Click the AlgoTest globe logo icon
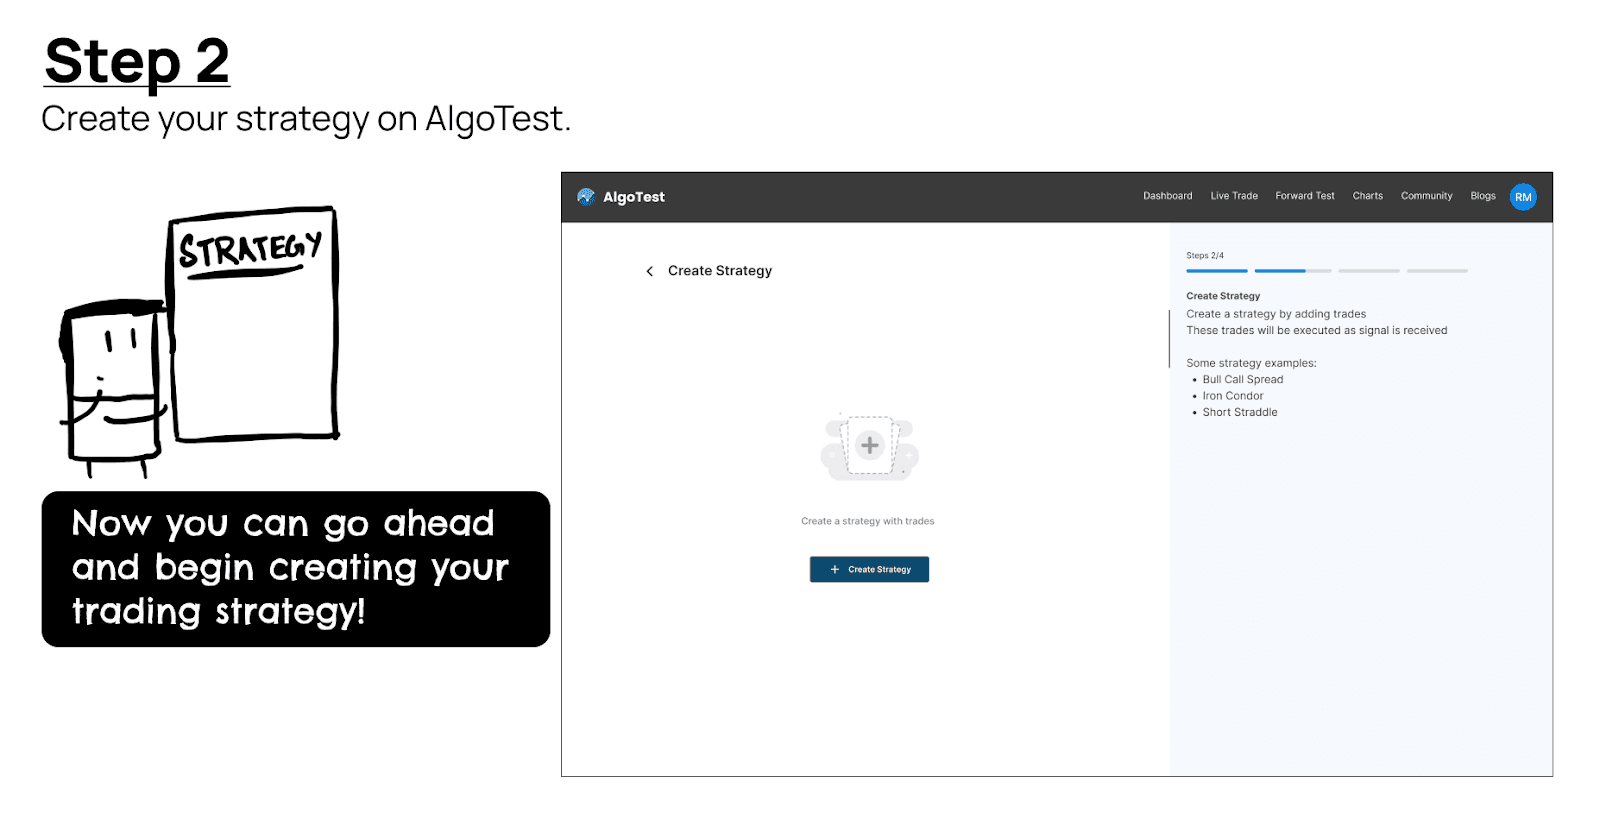Image resolution: width=1600 pixels, height=826 pixels. click(x=586, y=197)
